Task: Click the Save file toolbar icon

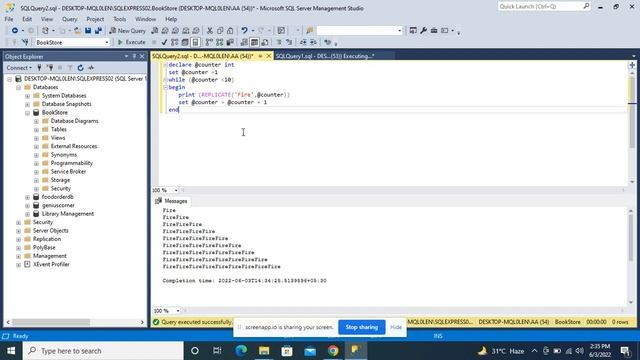Action: [88, 31]
